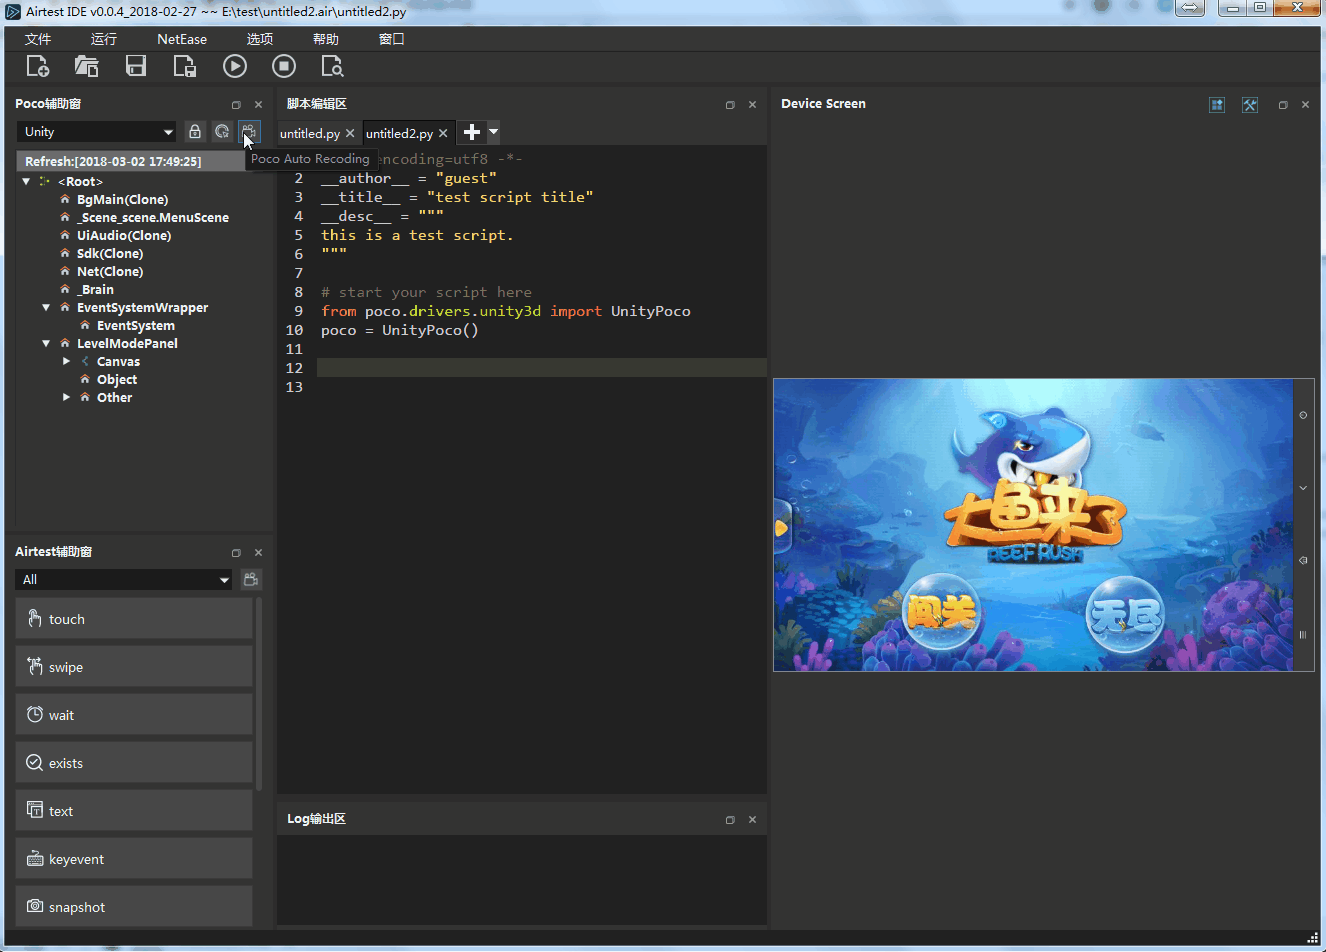Start Poco Auto Recording
The width and height of the screenshot is (1326, 952).
[249, 131]
